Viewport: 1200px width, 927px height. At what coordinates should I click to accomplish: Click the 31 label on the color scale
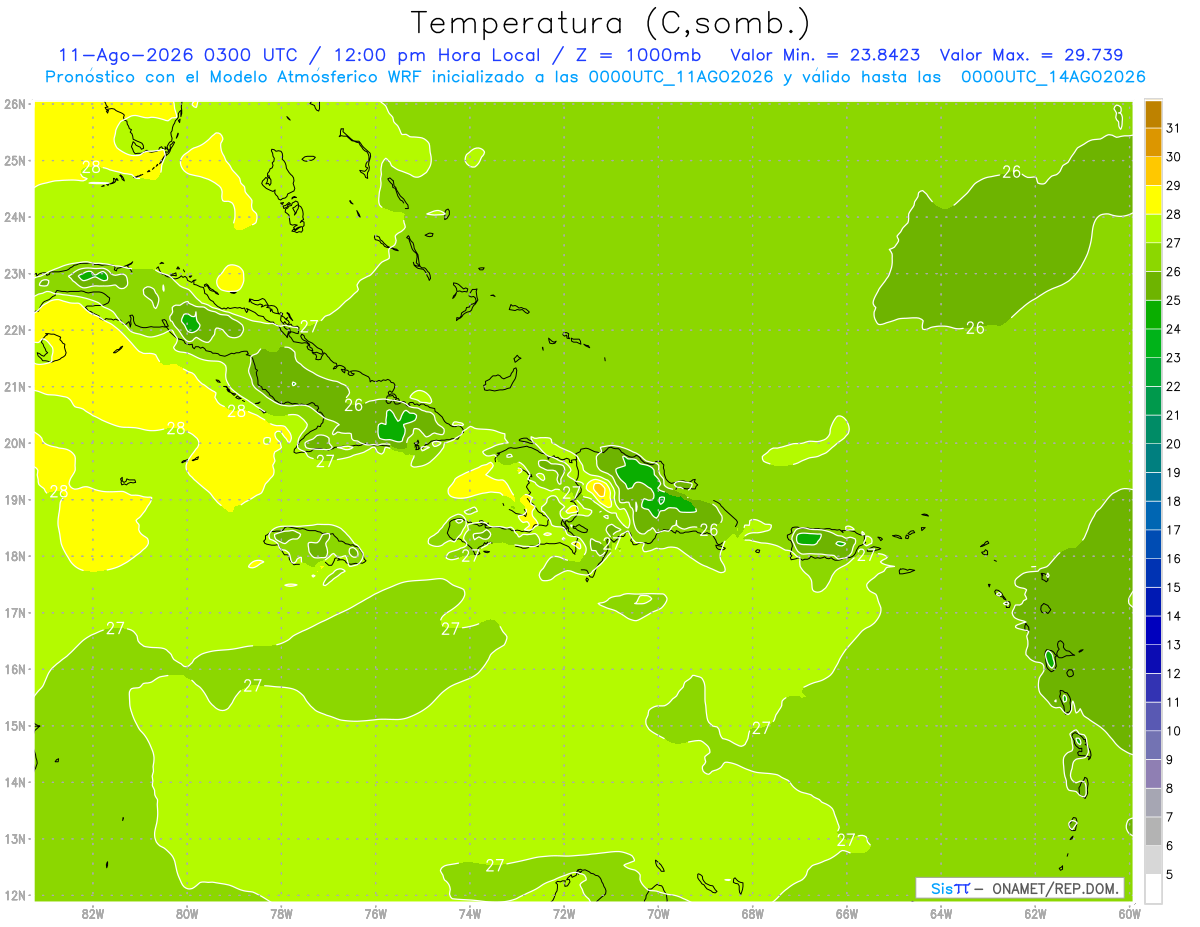click(1173, 128)
